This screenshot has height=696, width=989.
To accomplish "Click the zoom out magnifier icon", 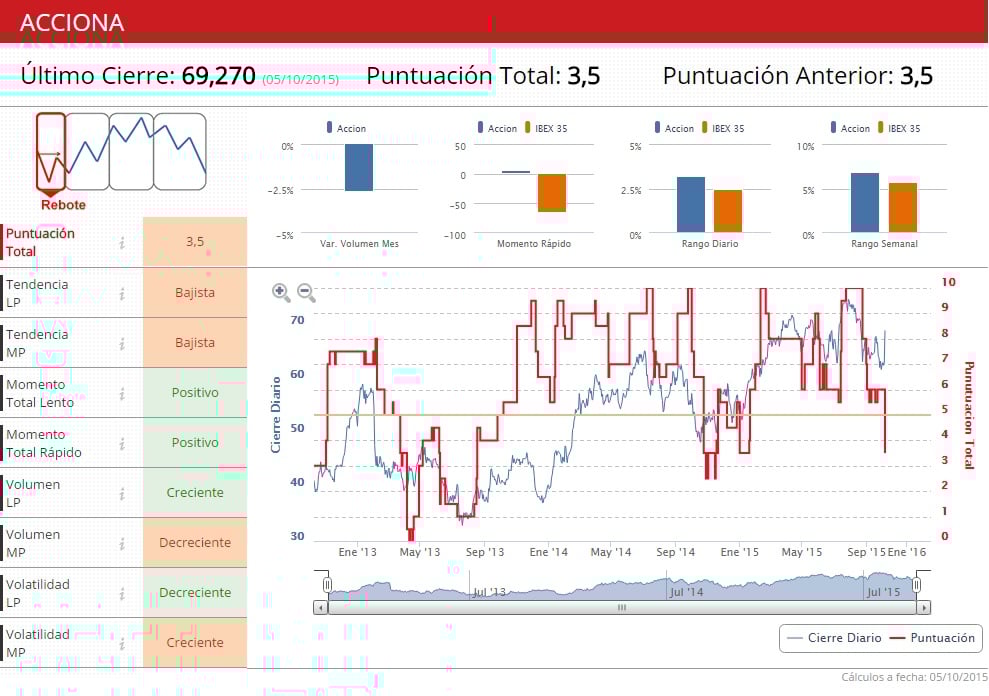I will click(x=306, y=292).
